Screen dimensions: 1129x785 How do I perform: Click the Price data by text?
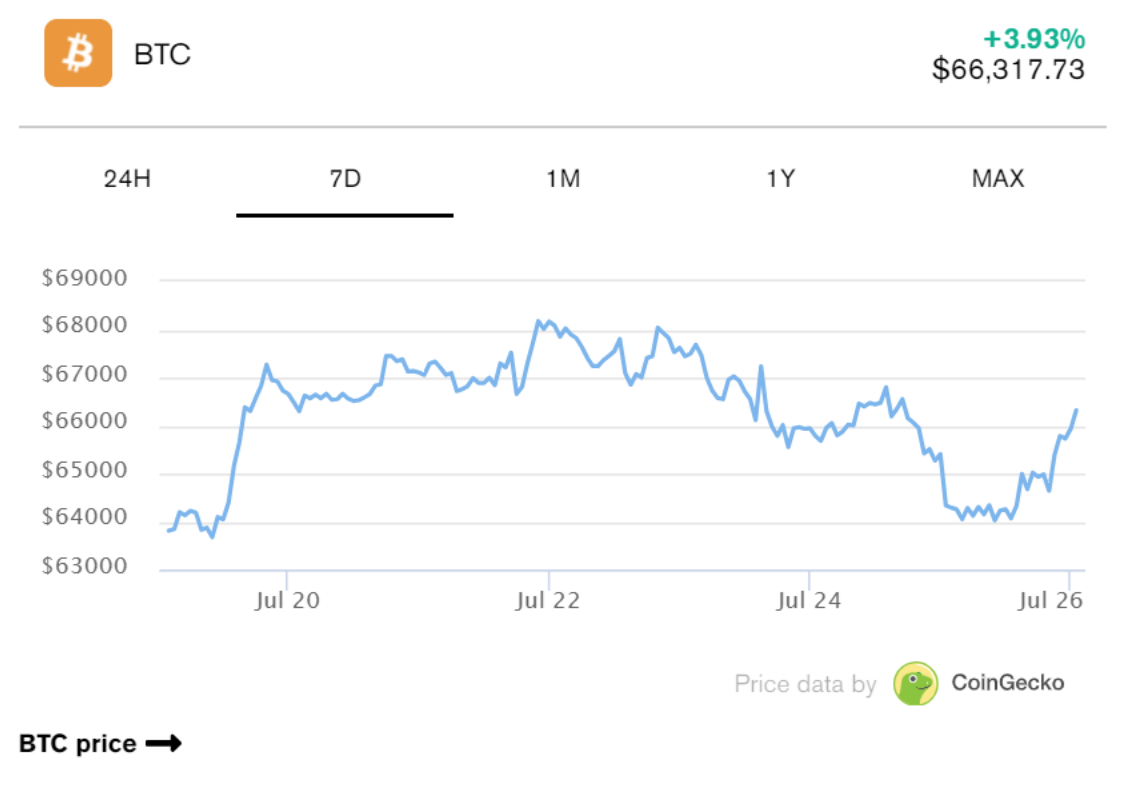point(805,684)
